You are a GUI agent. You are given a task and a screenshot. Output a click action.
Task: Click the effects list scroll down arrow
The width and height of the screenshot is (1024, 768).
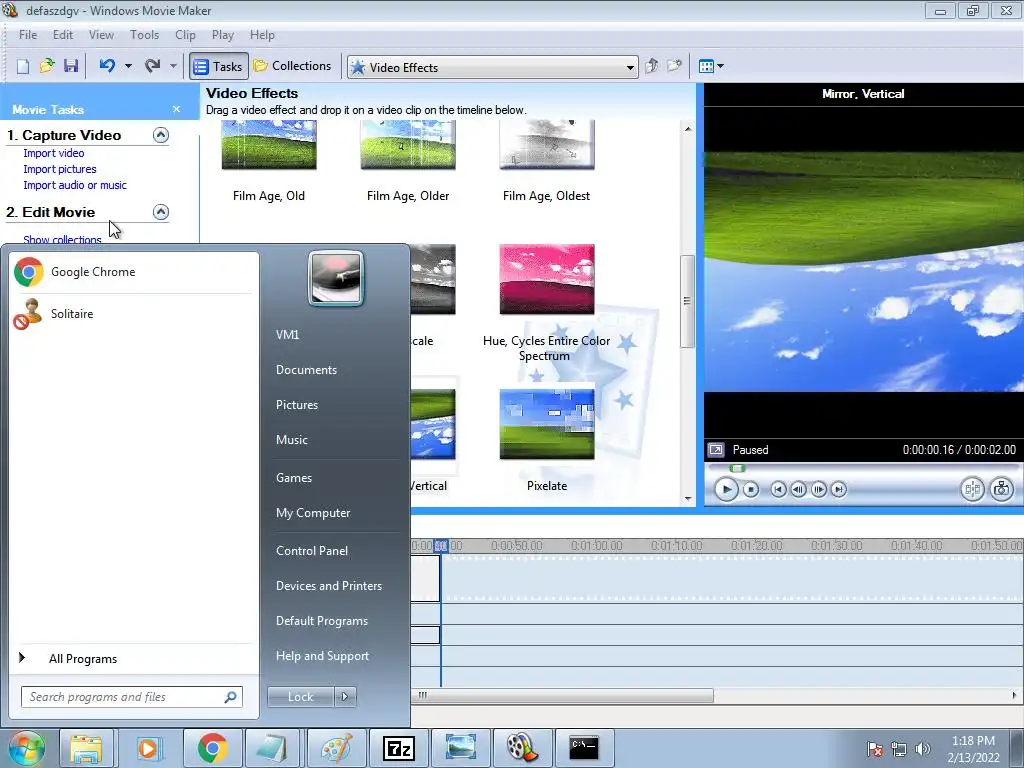coord(688,498)
